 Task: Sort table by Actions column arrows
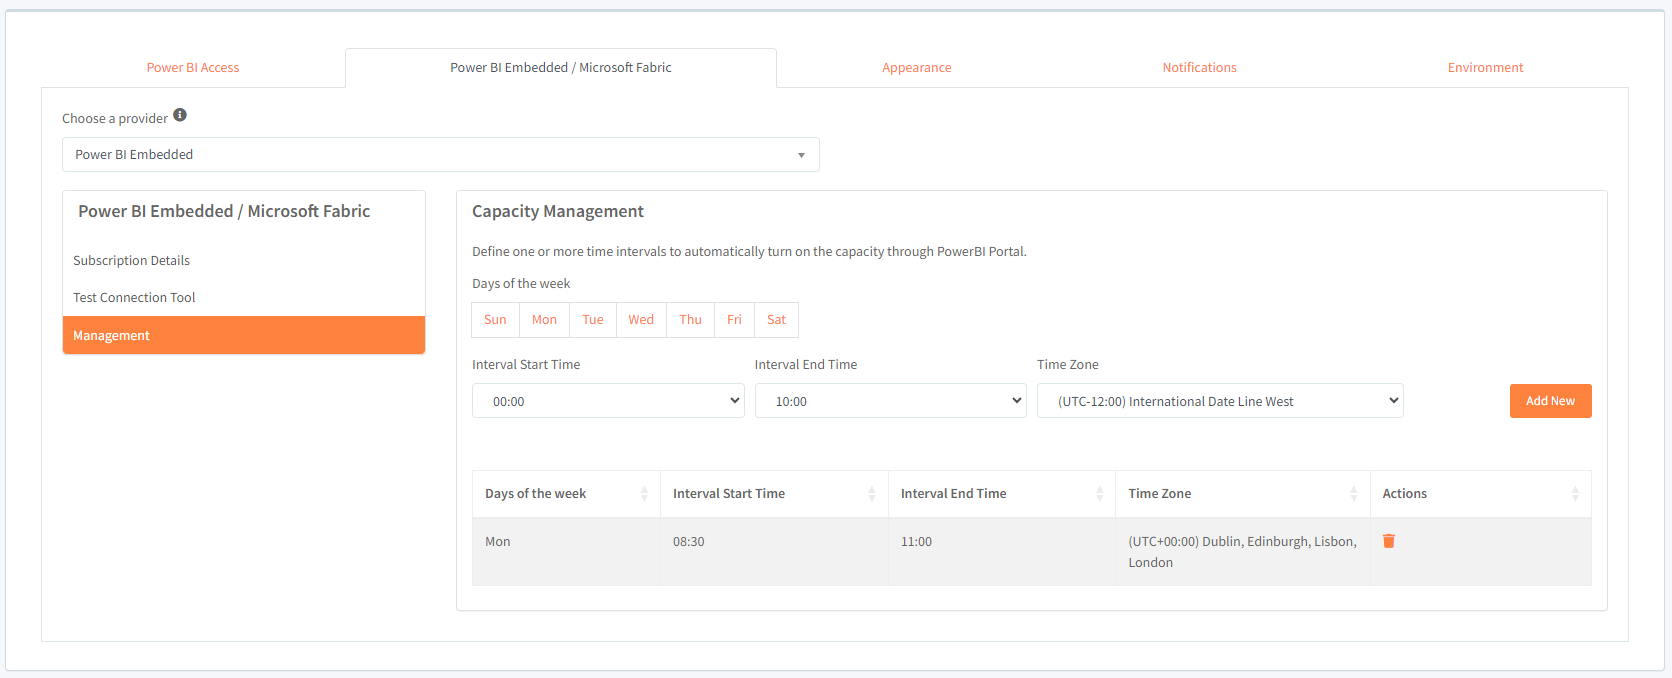pyautogui.click(x=1575, y=494)
